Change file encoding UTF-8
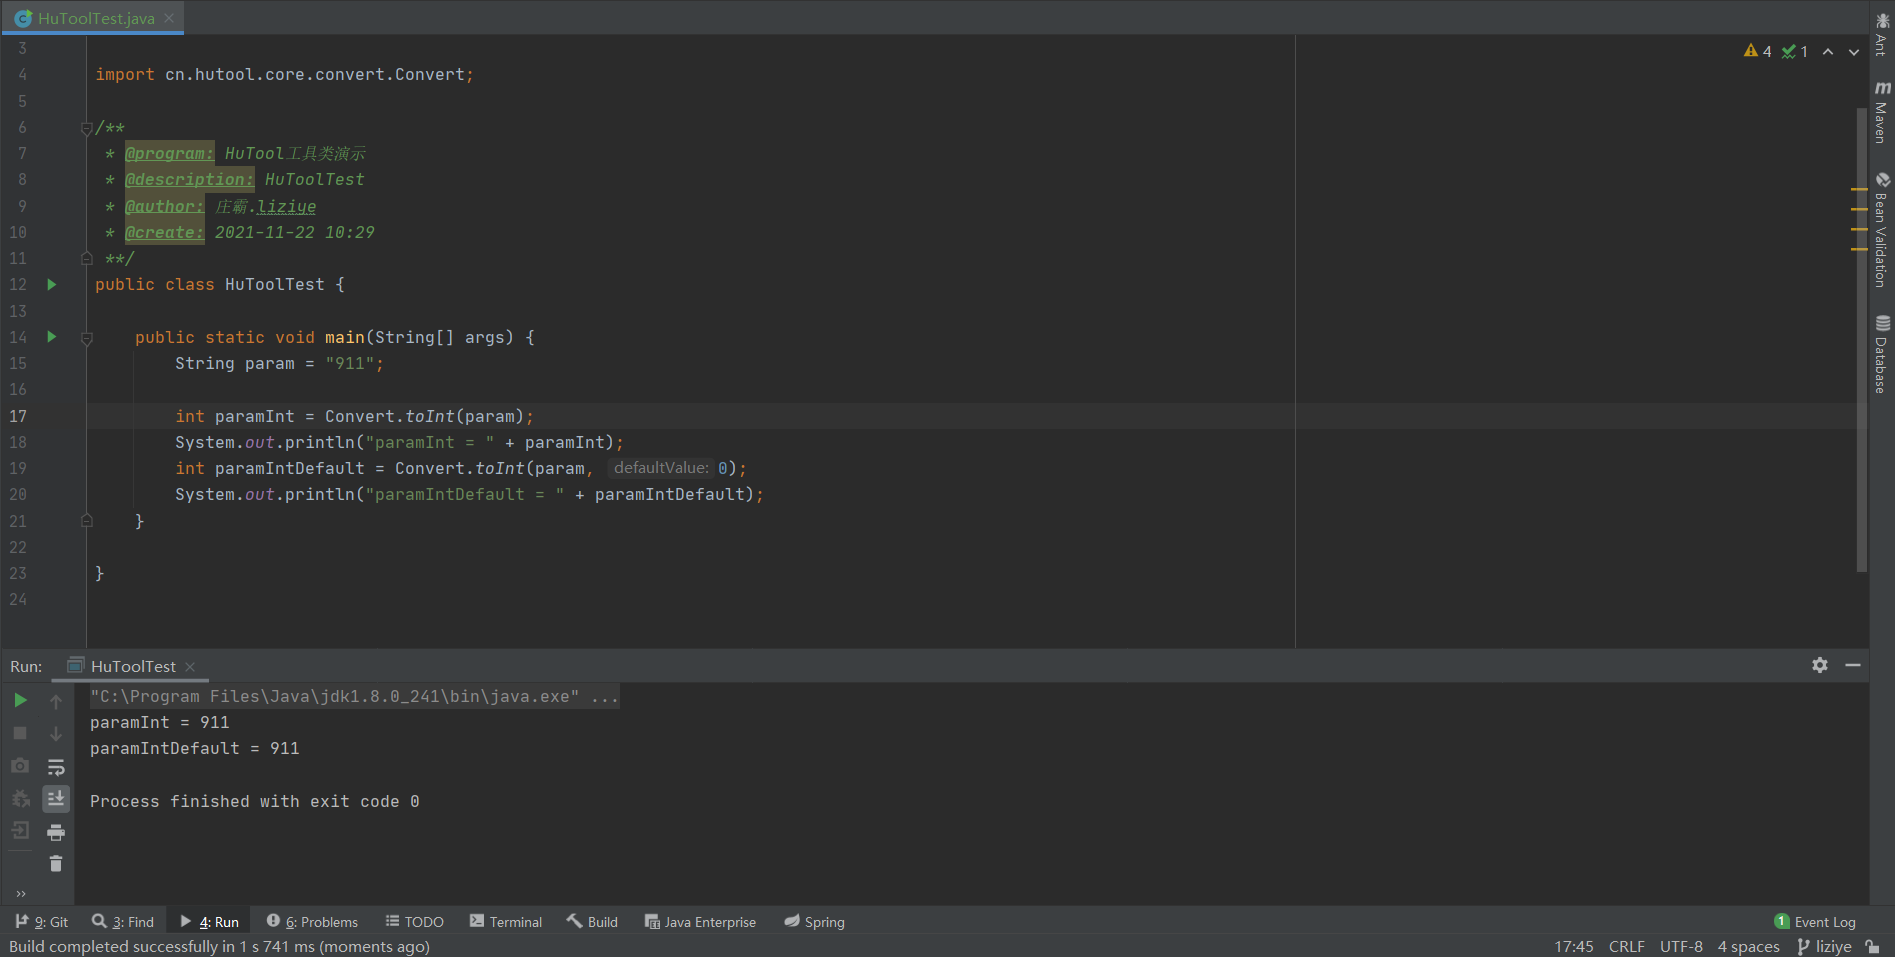The height and width of the screenshot is (957, 1895). click(1681, 946)
